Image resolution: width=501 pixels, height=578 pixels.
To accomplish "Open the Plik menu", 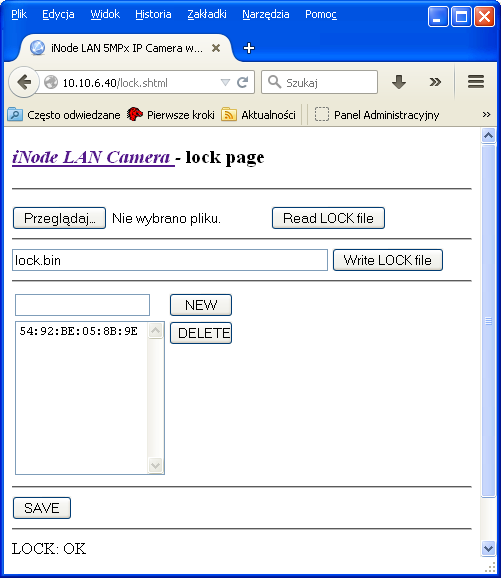I will [x=19, y=14].
